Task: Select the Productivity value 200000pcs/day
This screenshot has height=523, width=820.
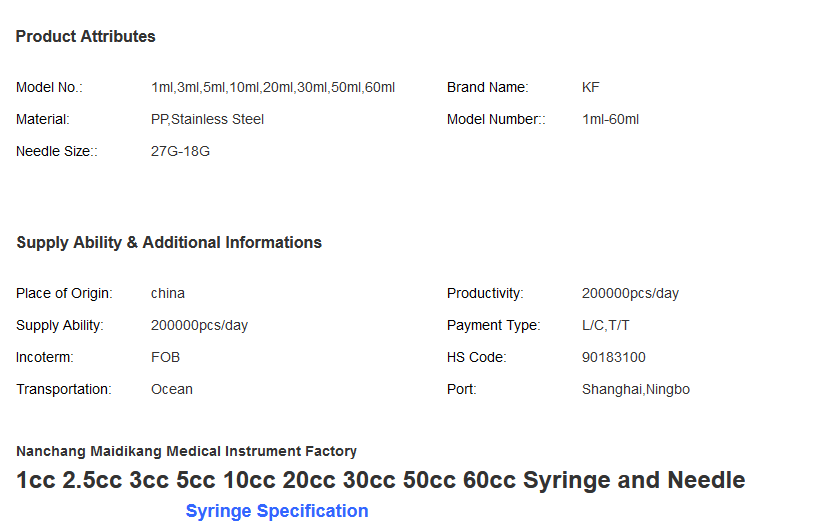Action: [630, 293]
